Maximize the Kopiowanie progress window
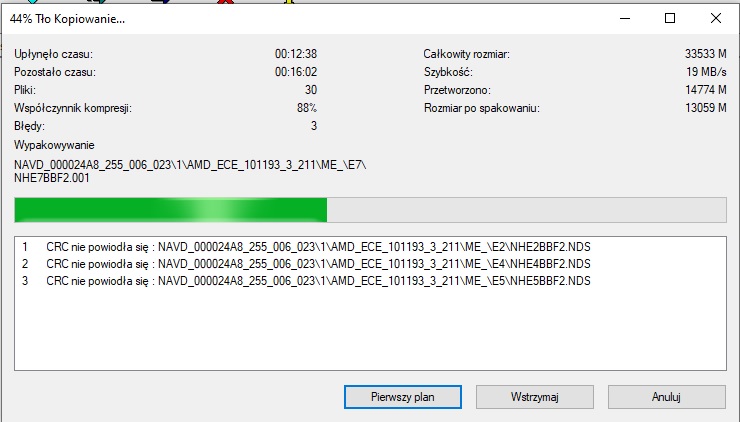This screenshot has width=740, height=422. [670, 18]
